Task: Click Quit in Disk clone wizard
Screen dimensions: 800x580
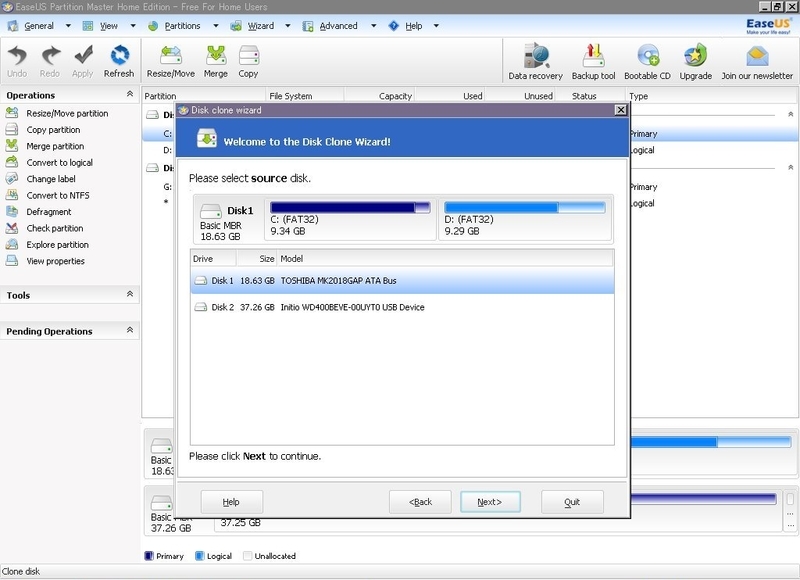Action: [x=572, y=502]
